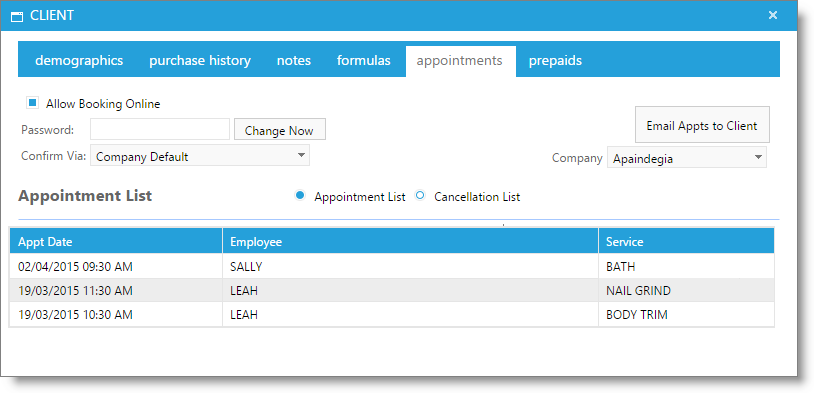Select the Cancellation List radio button
This screenshot has height=393, width=814.
(420, 196)
